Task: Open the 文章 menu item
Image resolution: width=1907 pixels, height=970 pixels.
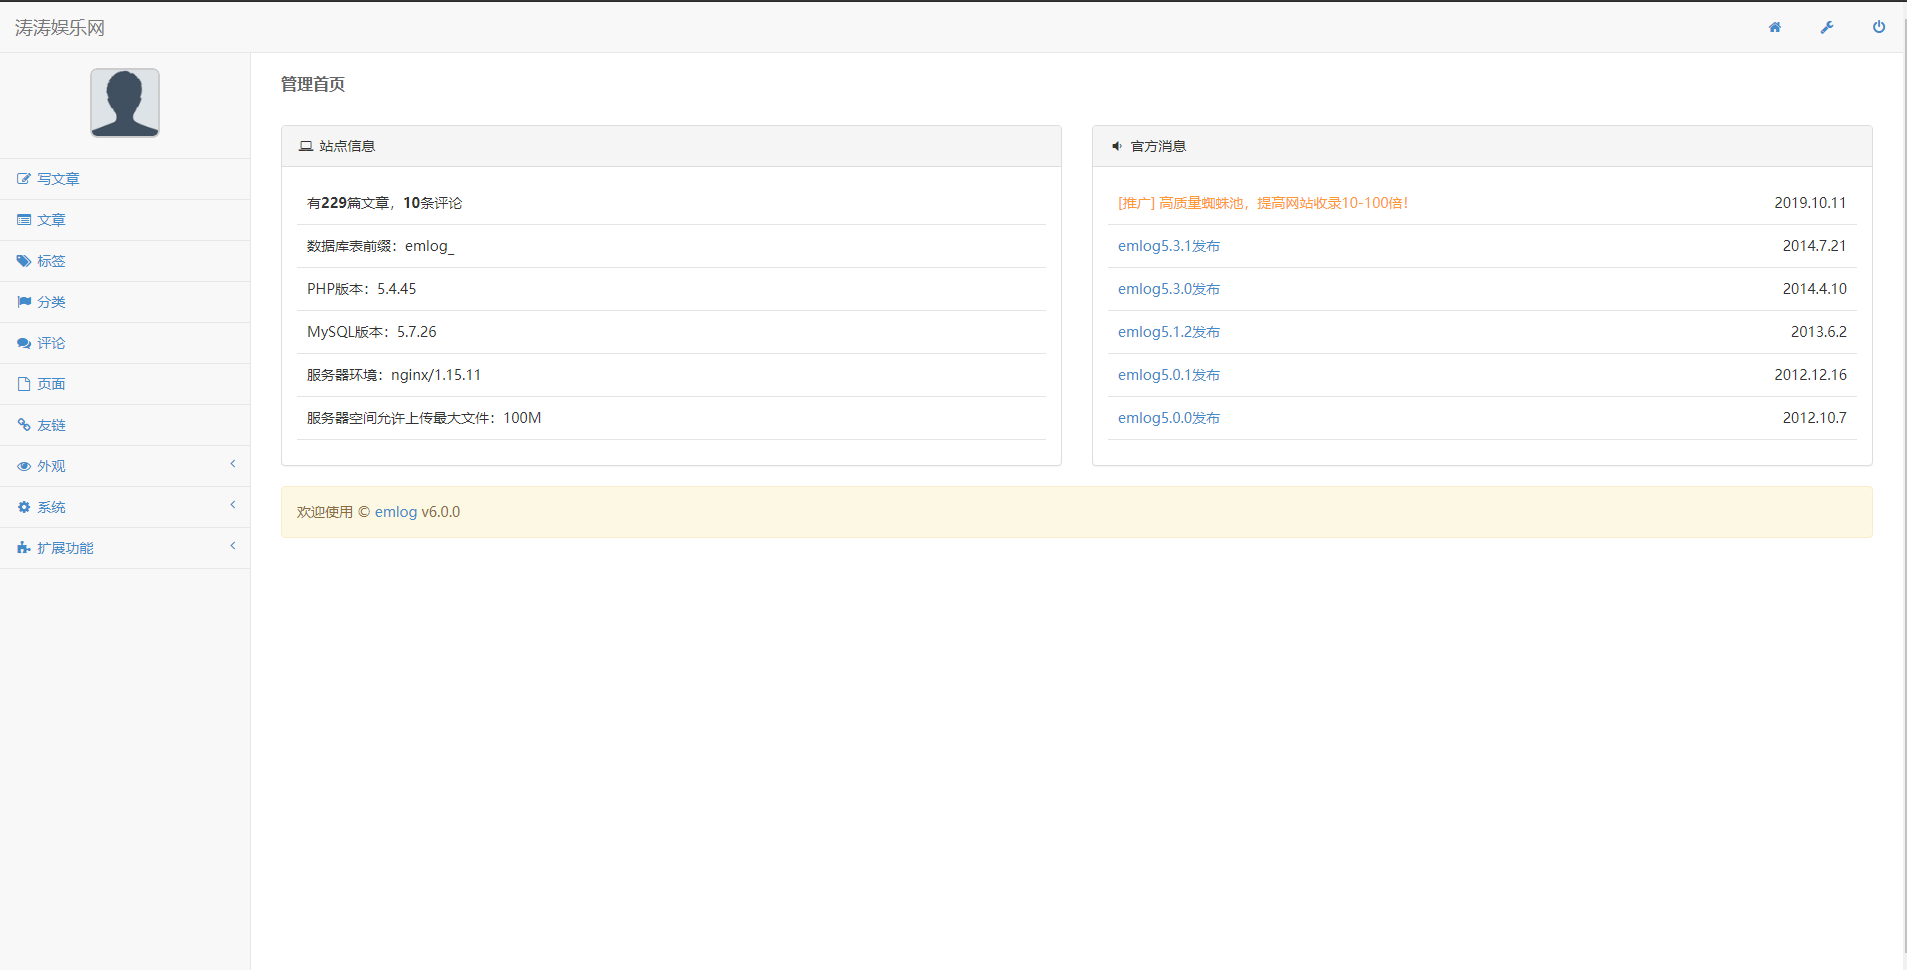Action: 51,220
